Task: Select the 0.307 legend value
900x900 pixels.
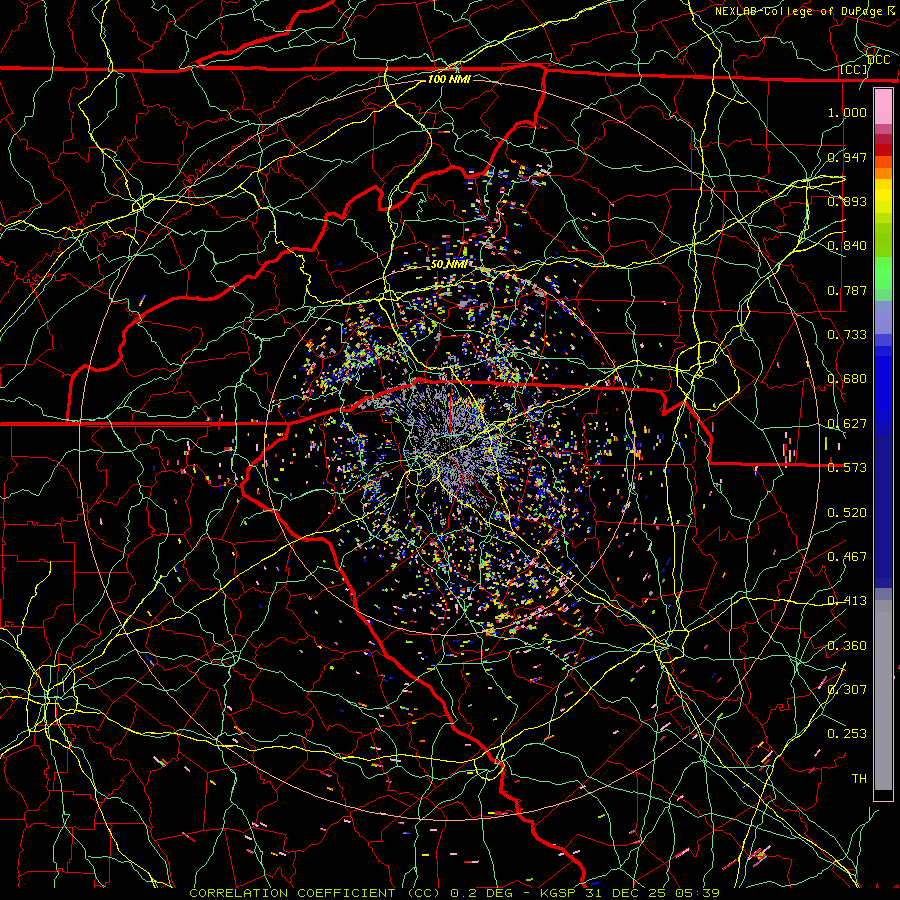Action: point(847,690)
